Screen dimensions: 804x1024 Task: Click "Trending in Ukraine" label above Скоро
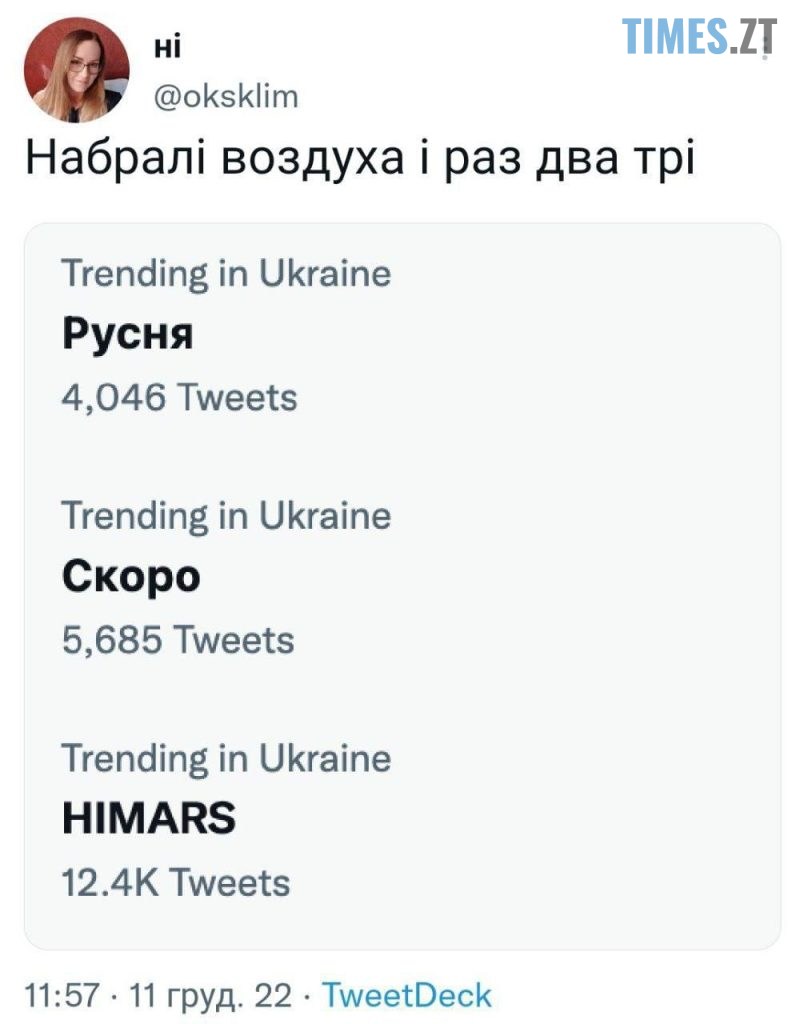[x=226, y=516]
